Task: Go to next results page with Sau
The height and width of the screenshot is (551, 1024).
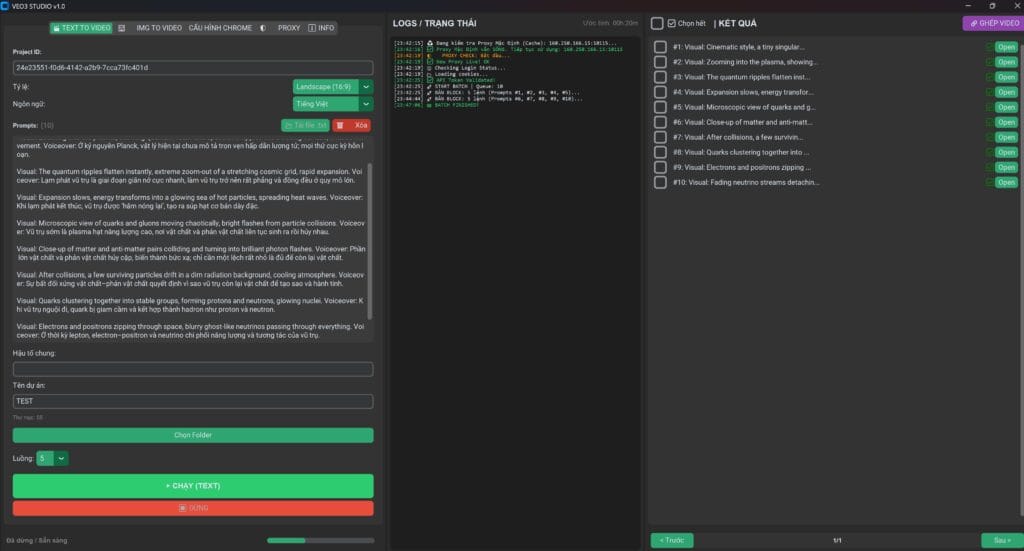Action: 1002,541
